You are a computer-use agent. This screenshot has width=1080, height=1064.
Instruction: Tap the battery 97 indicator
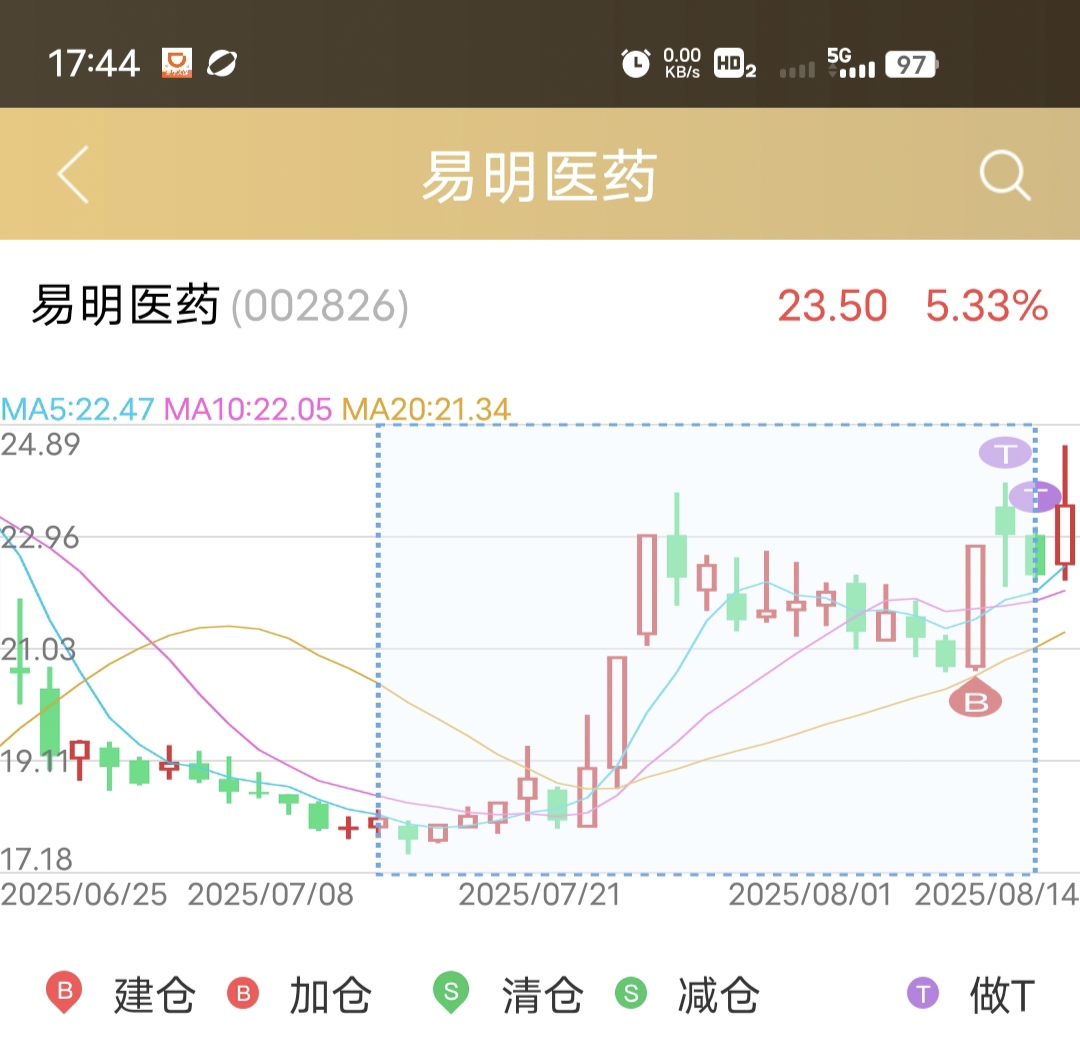[x=911, y=64]
